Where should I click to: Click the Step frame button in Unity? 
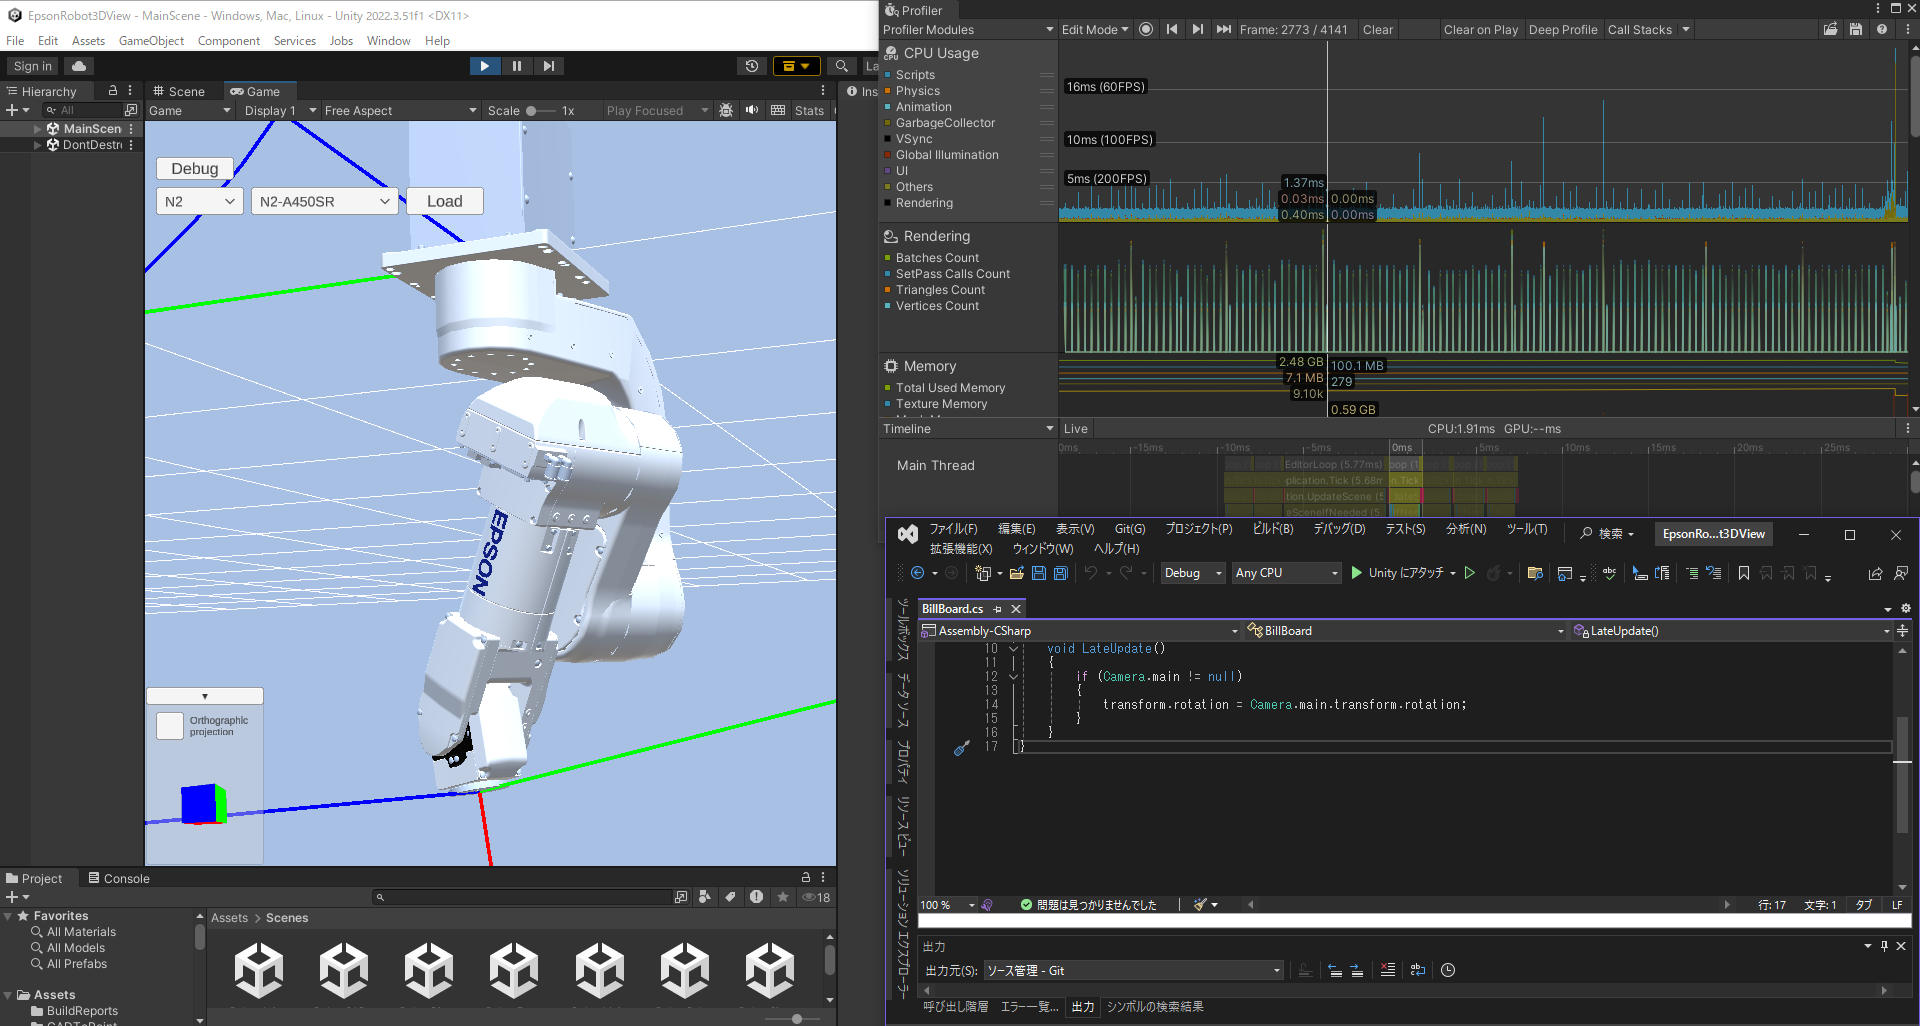click(x=548, y=66)
